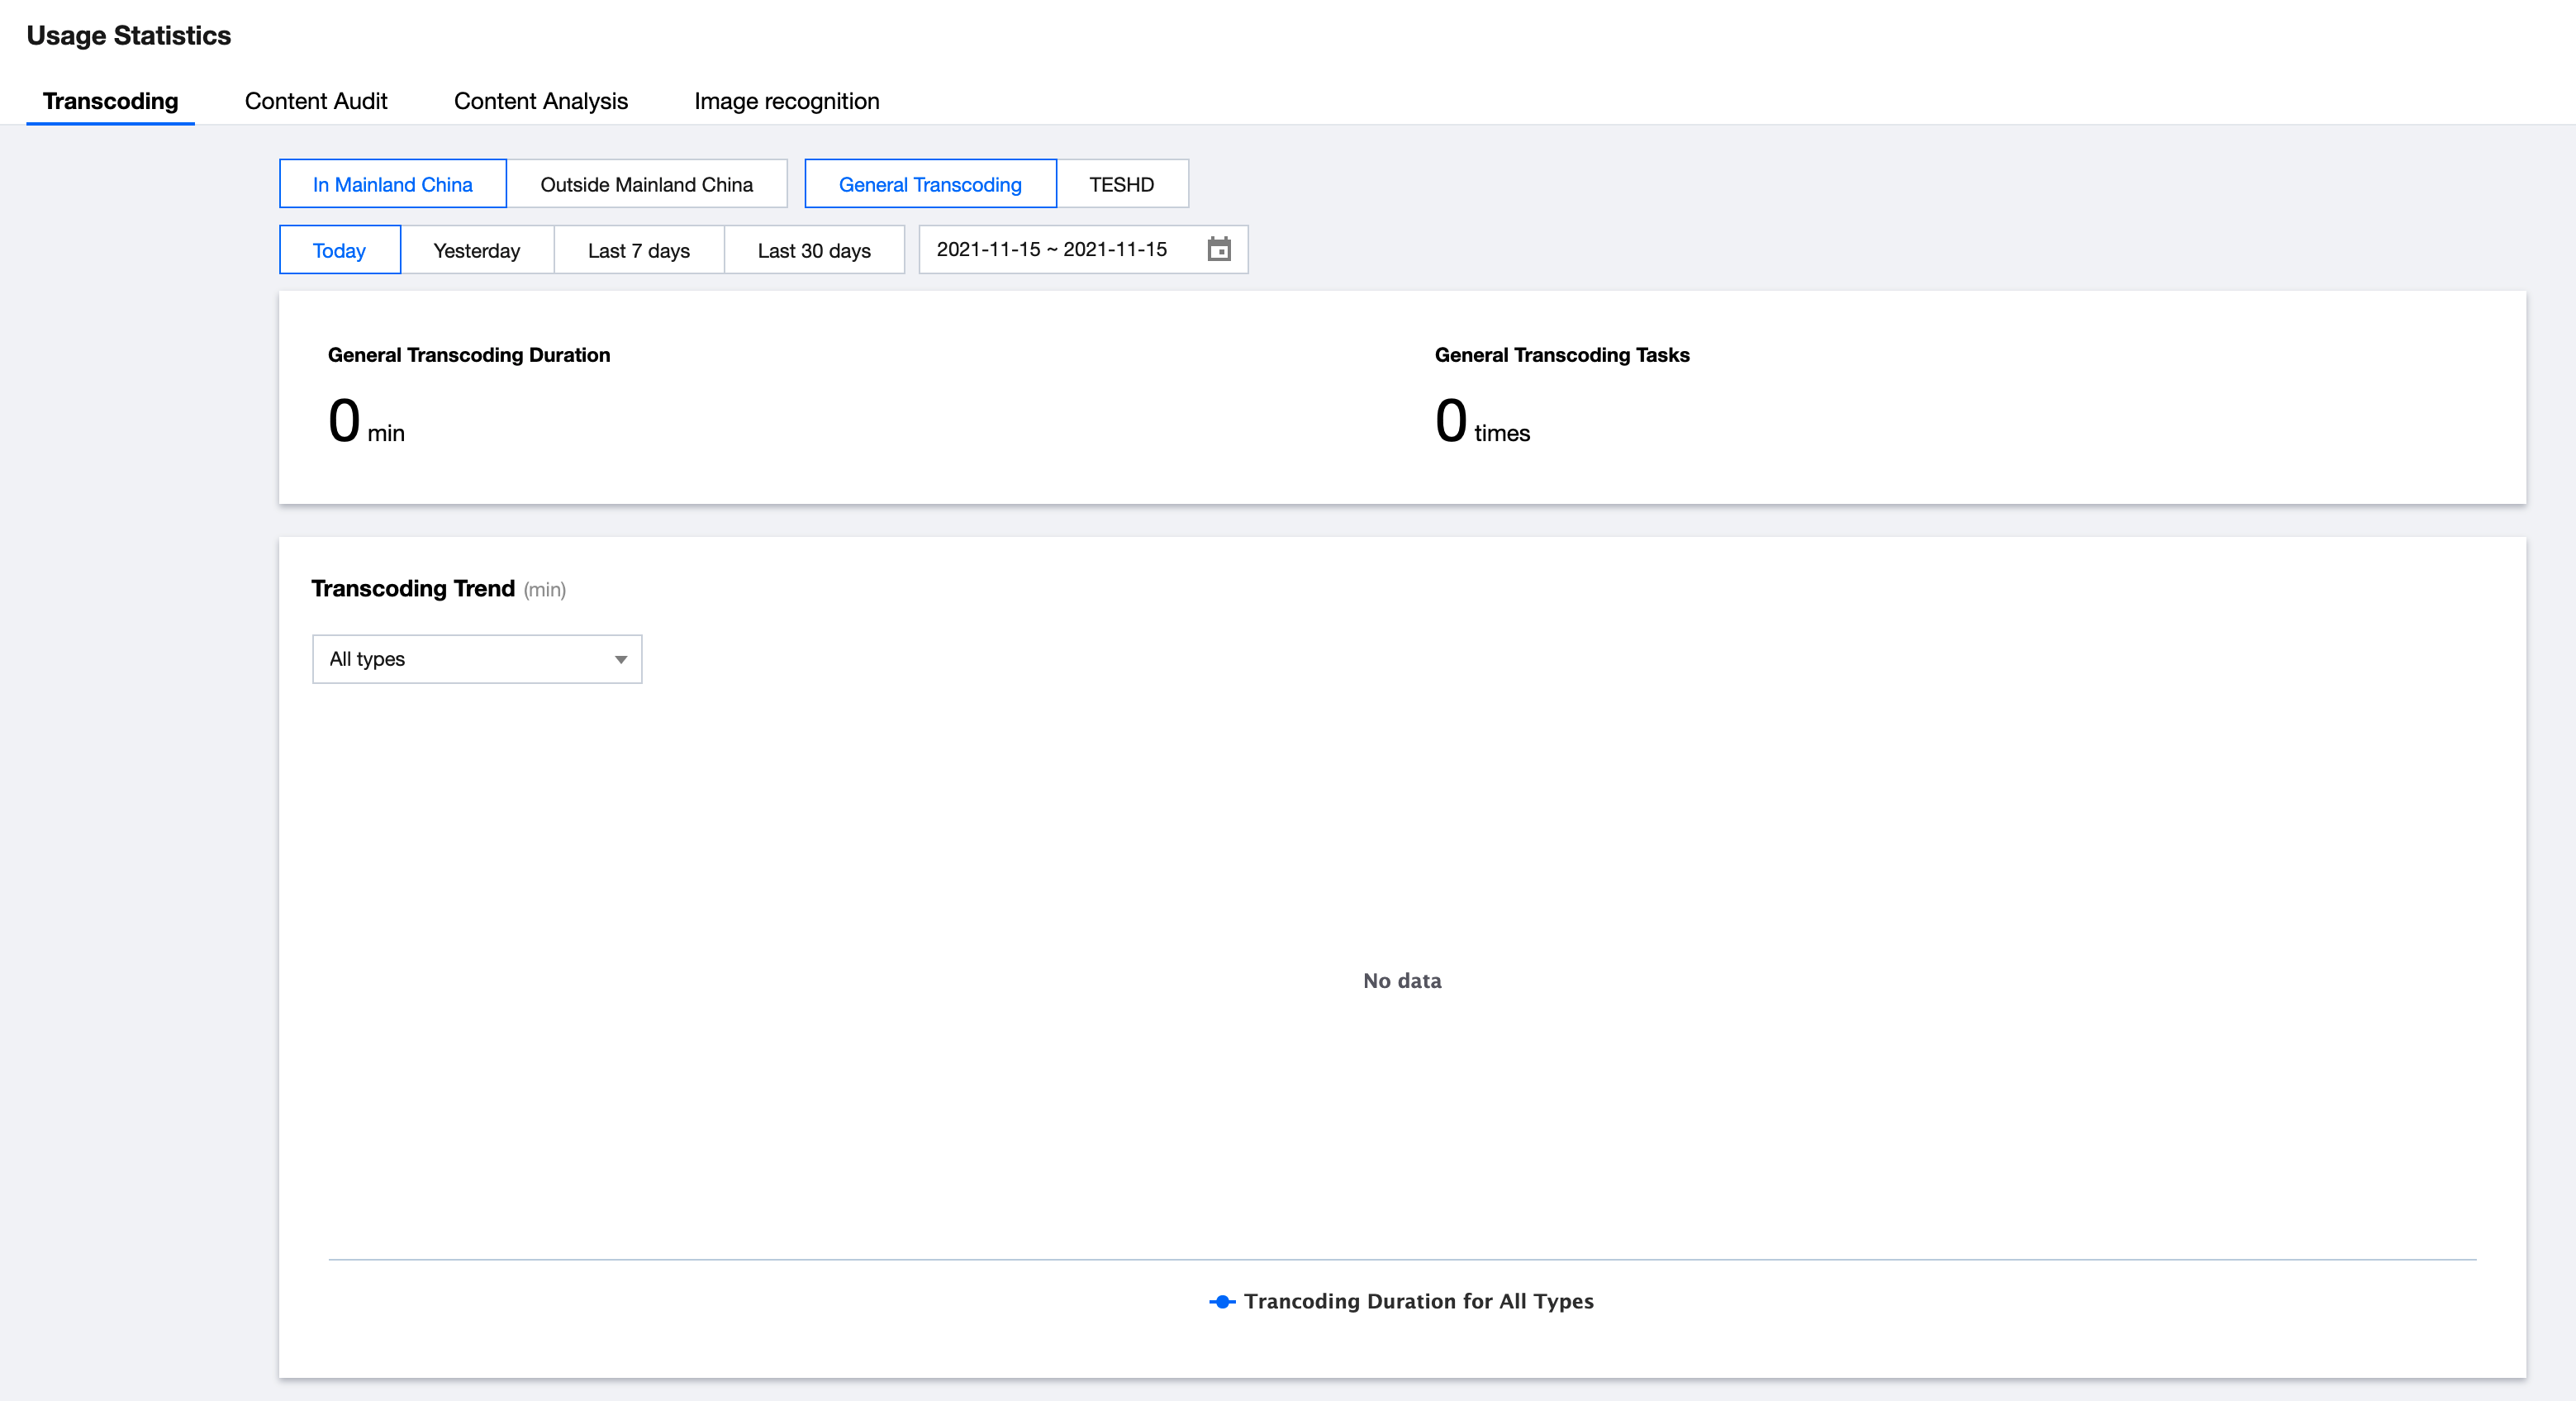Click the blue legend marker for Trancoding Duration
The width and height of the screenshot is (2576, 1401).
click(x=1222, y=1301)
